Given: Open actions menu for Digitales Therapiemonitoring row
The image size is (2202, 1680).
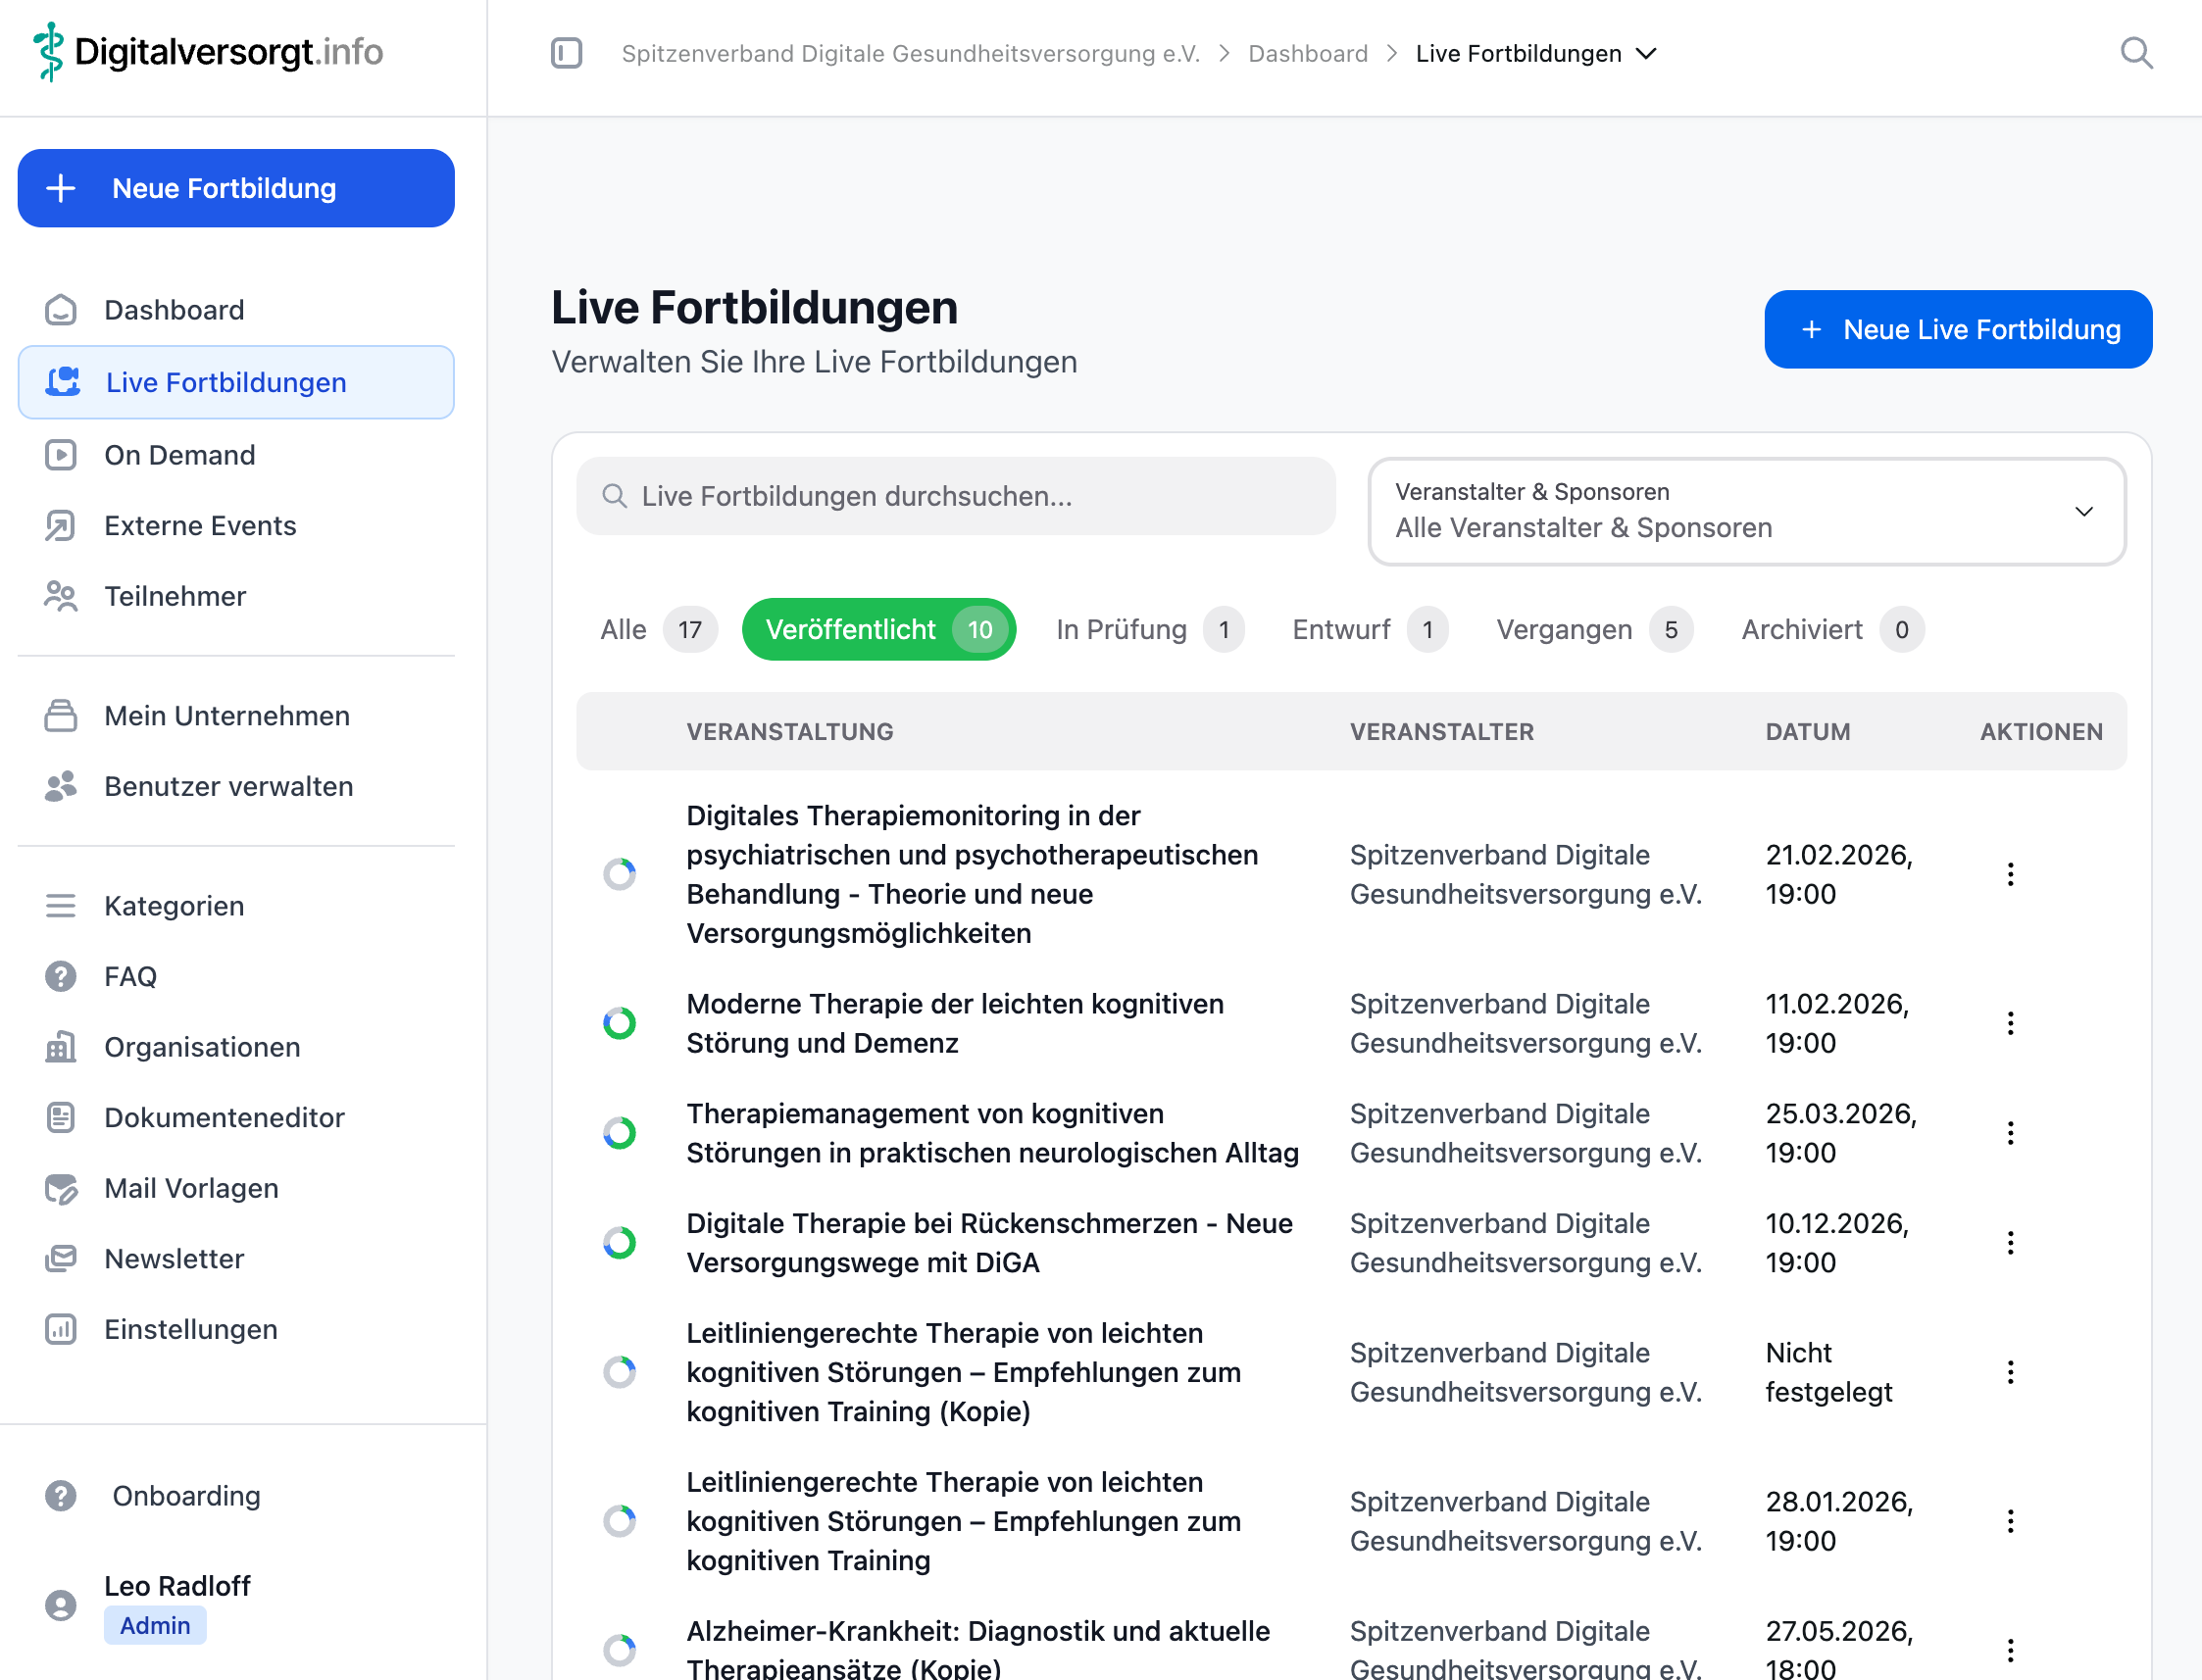Looking at the screenshot, I should 2010,874.
